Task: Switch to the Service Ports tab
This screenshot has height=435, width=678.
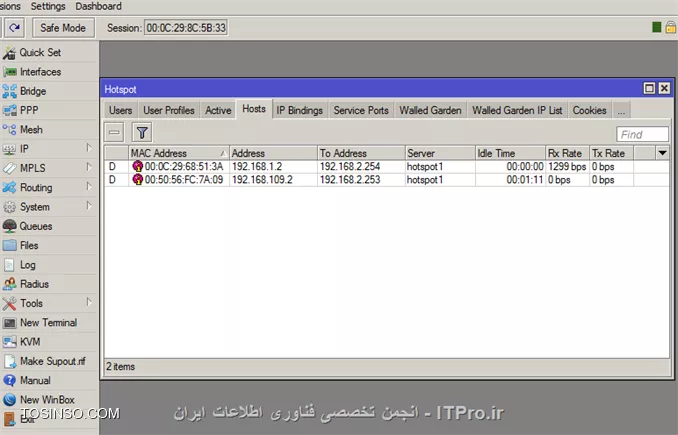Action: [361, 111]
